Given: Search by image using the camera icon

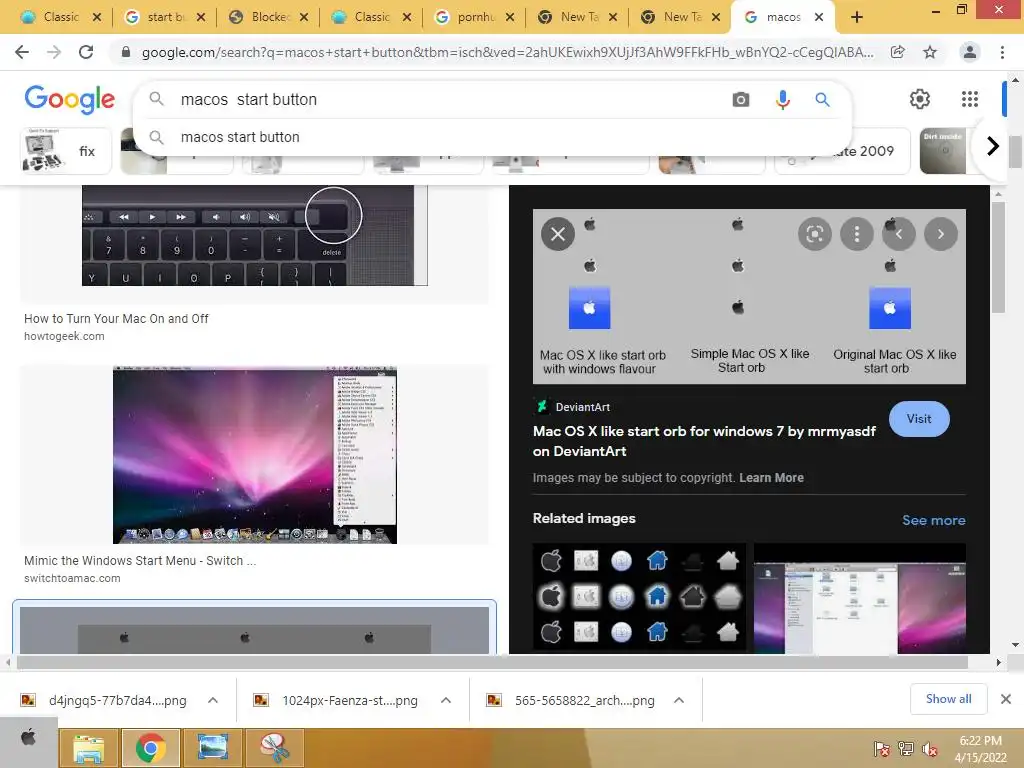Looking at the screenshot, I should 741,99.
